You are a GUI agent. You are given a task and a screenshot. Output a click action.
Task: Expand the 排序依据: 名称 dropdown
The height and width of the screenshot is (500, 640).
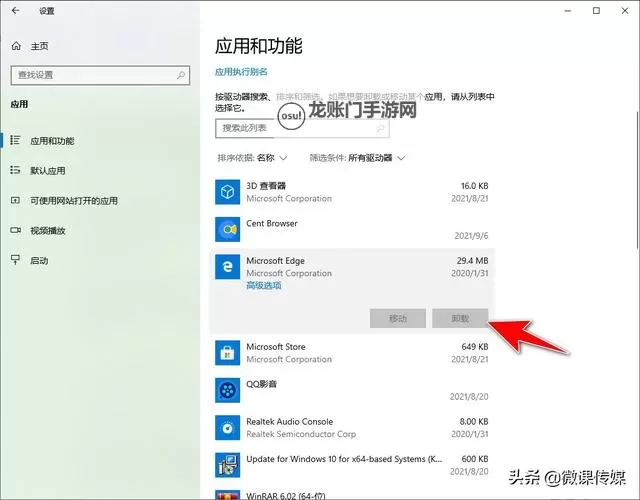click(x=252, y=158)
